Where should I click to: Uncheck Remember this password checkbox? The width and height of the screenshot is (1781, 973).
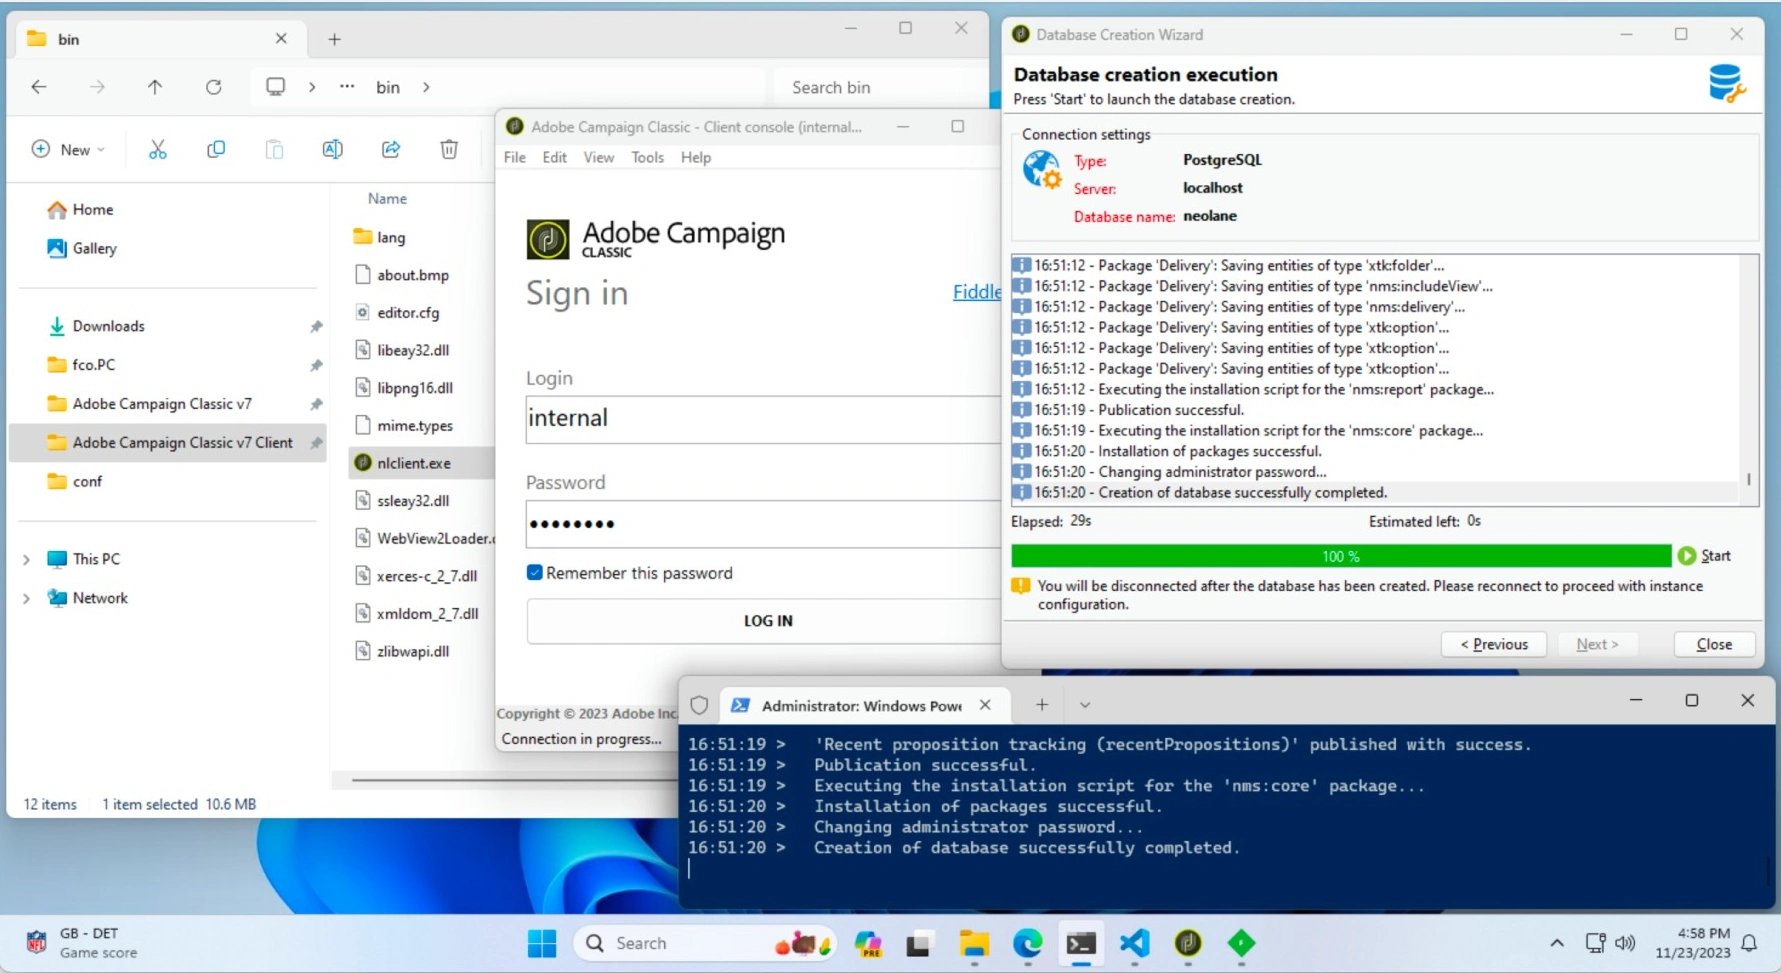[534, 573]
